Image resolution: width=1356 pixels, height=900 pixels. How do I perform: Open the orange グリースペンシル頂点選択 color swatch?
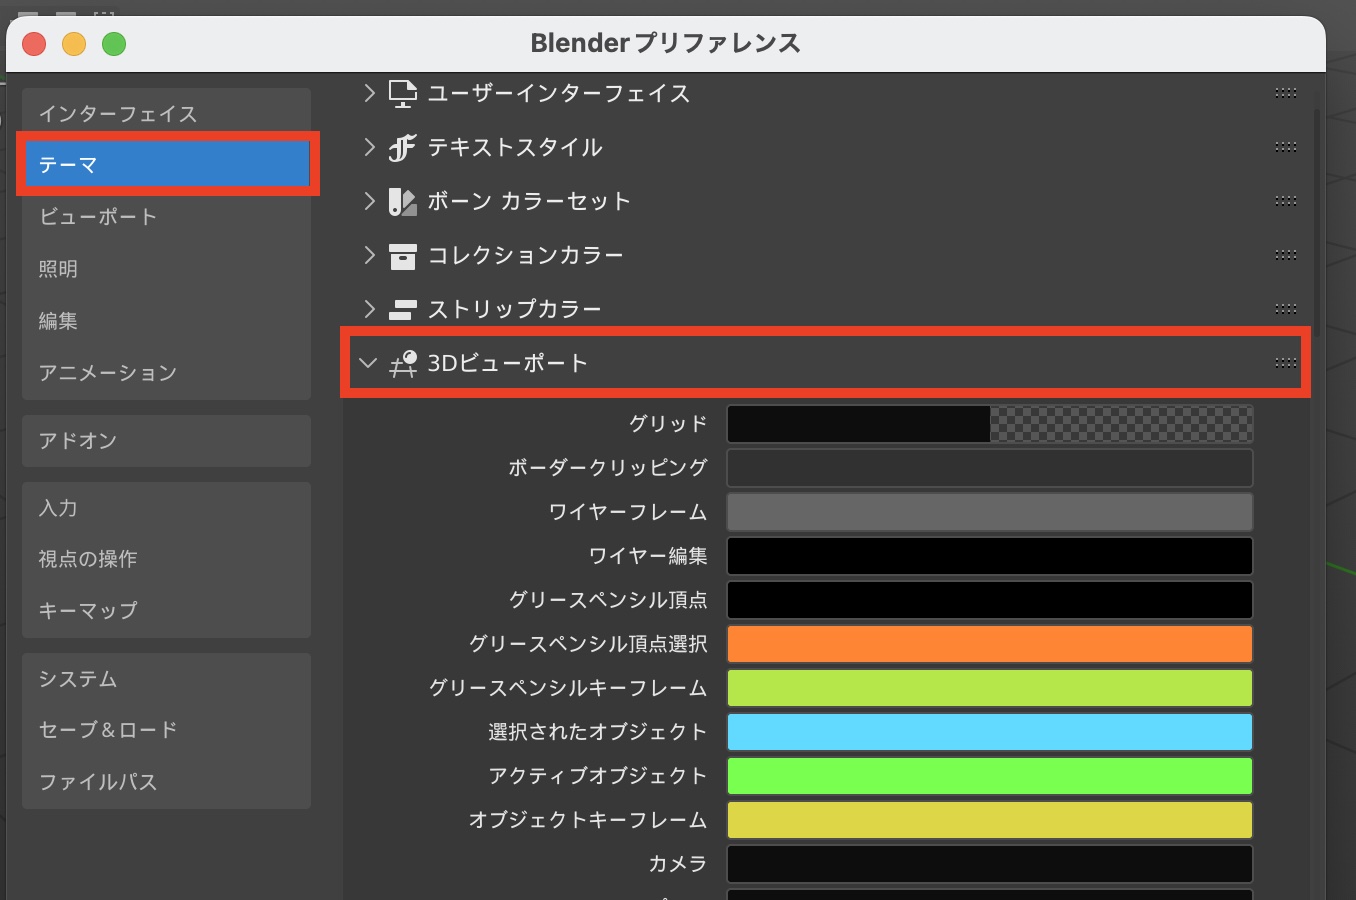coord(989,644)
